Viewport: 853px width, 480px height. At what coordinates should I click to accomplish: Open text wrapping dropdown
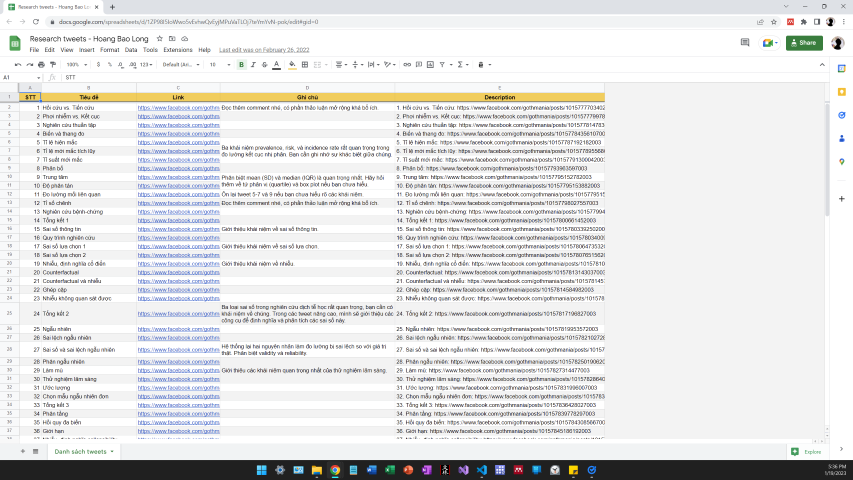373,65
